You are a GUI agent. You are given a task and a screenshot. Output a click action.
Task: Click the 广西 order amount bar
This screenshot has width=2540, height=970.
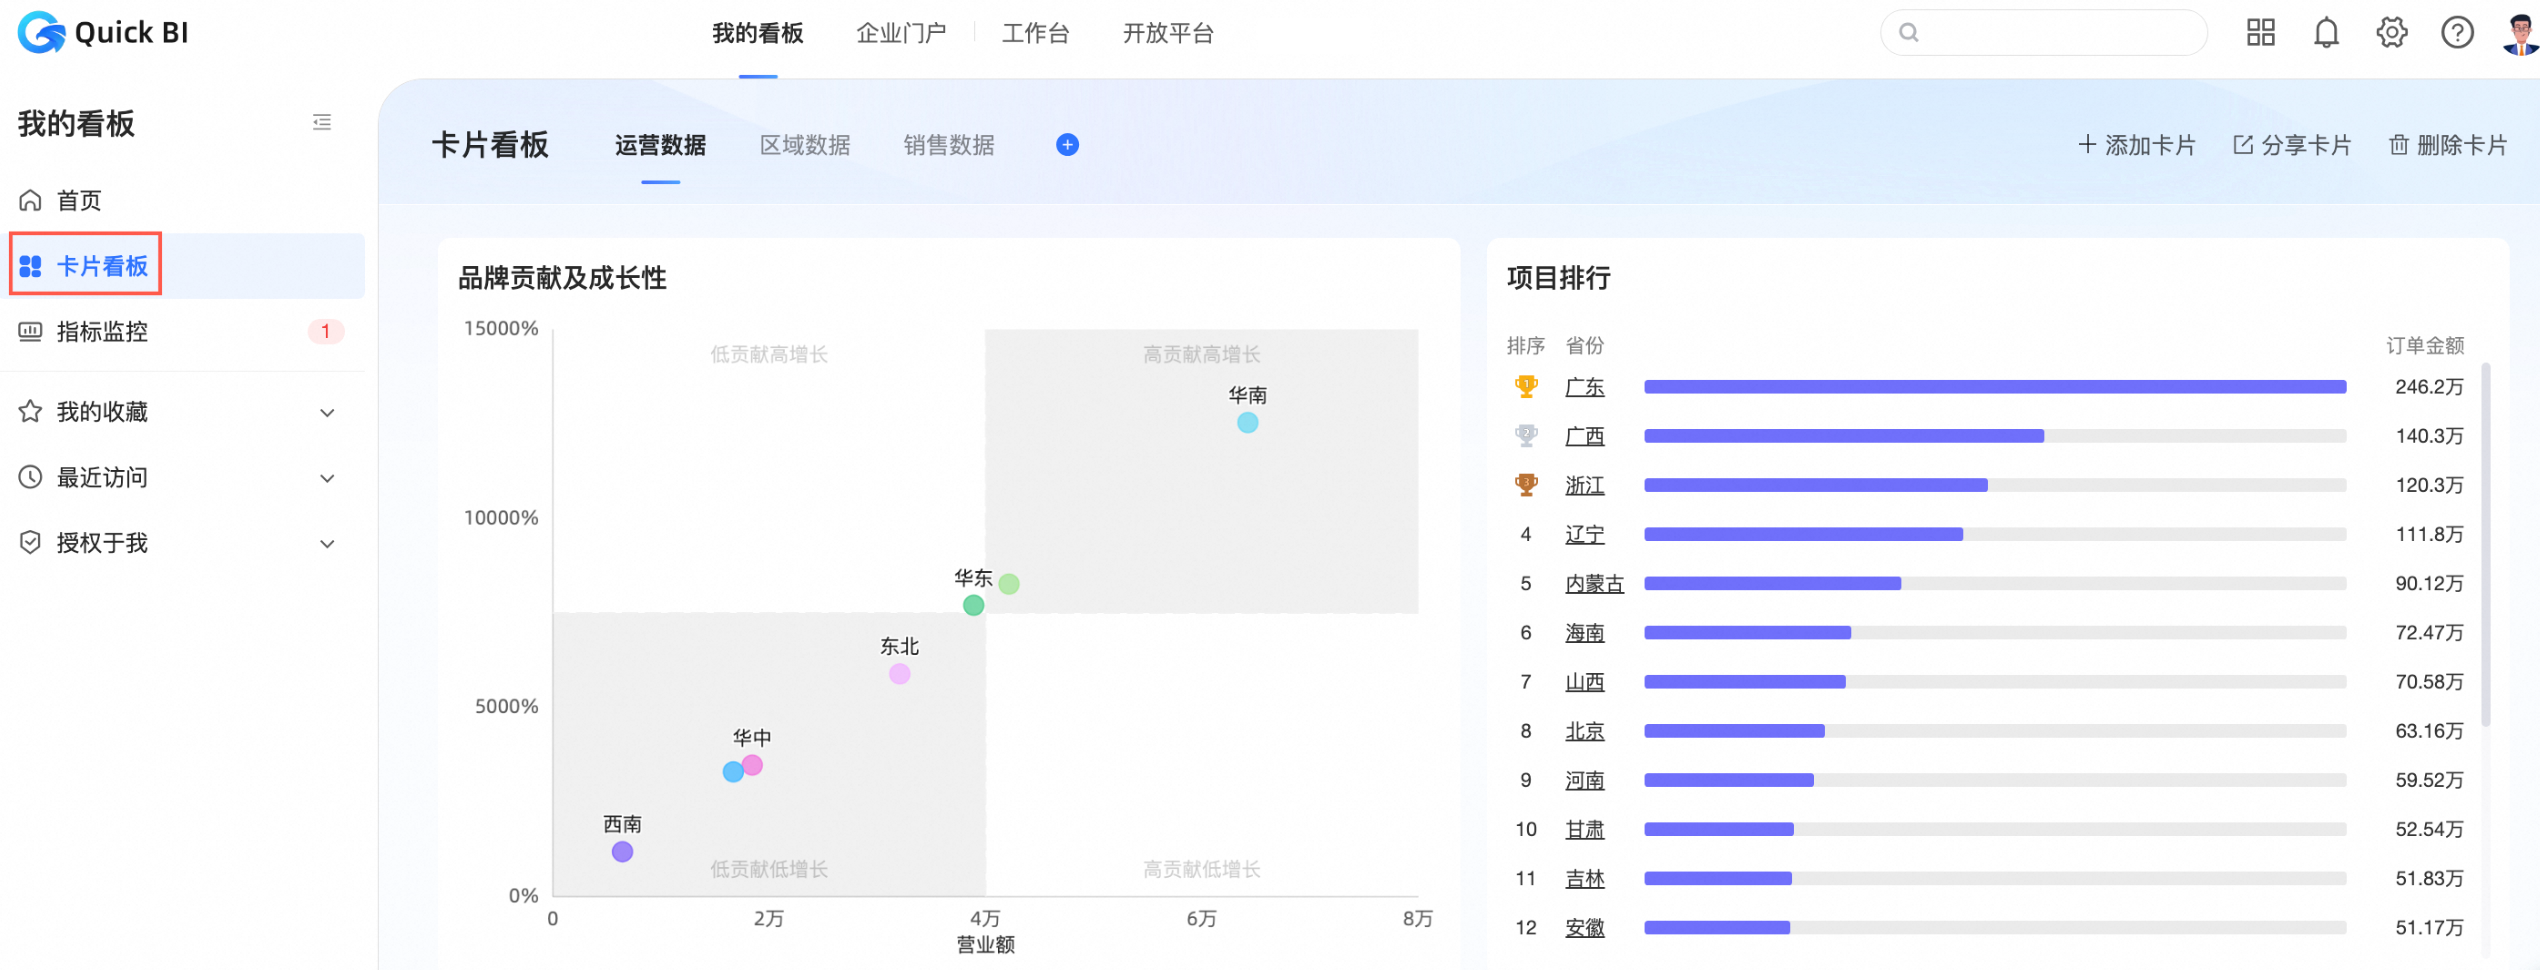click(1844, 436)
